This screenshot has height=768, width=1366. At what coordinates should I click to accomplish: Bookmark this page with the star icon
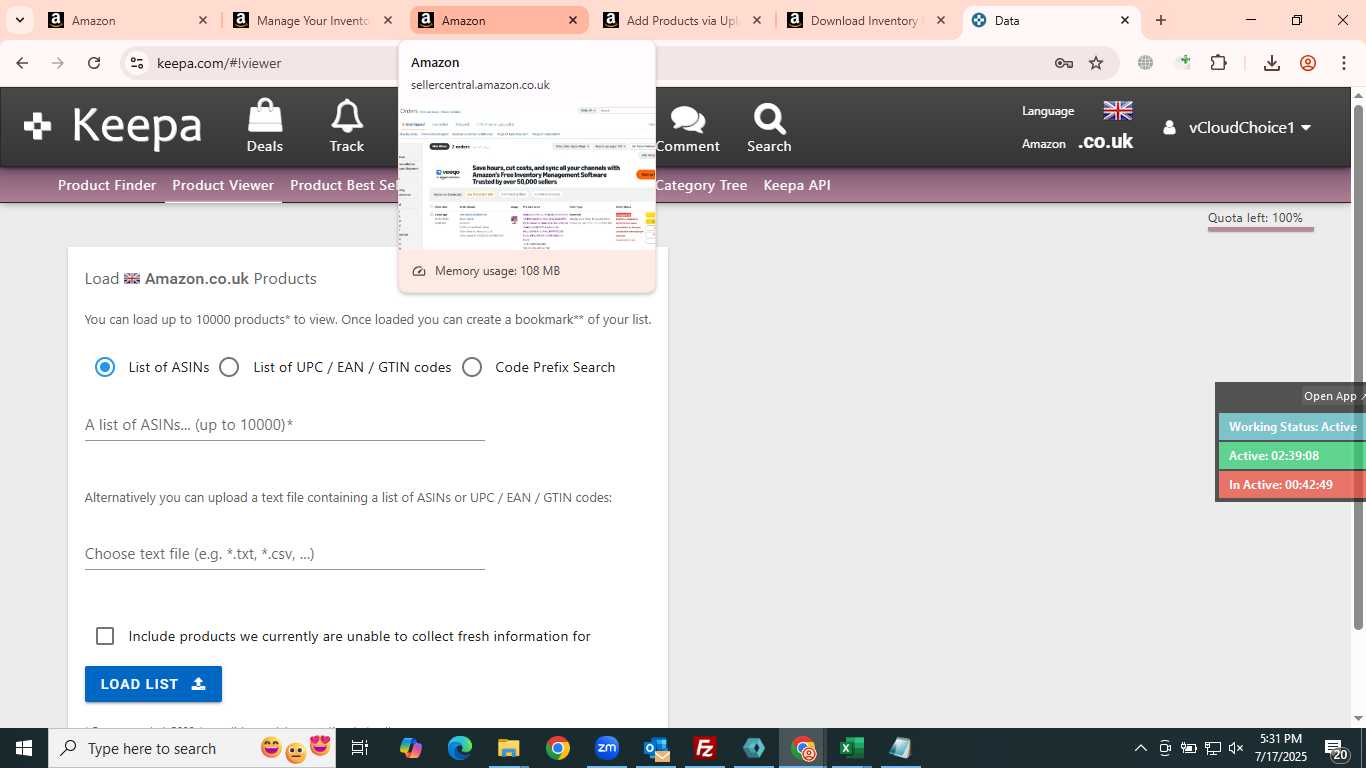point(1096,63)
